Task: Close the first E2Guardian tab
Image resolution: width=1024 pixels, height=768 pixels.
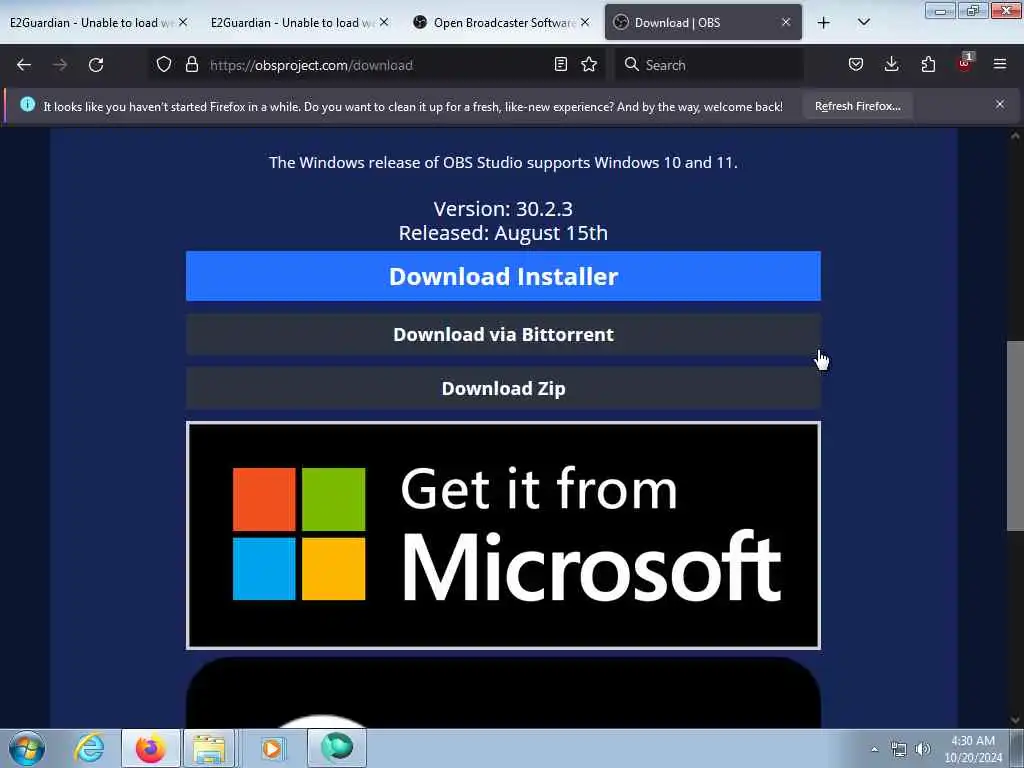Action: point(183,23)
